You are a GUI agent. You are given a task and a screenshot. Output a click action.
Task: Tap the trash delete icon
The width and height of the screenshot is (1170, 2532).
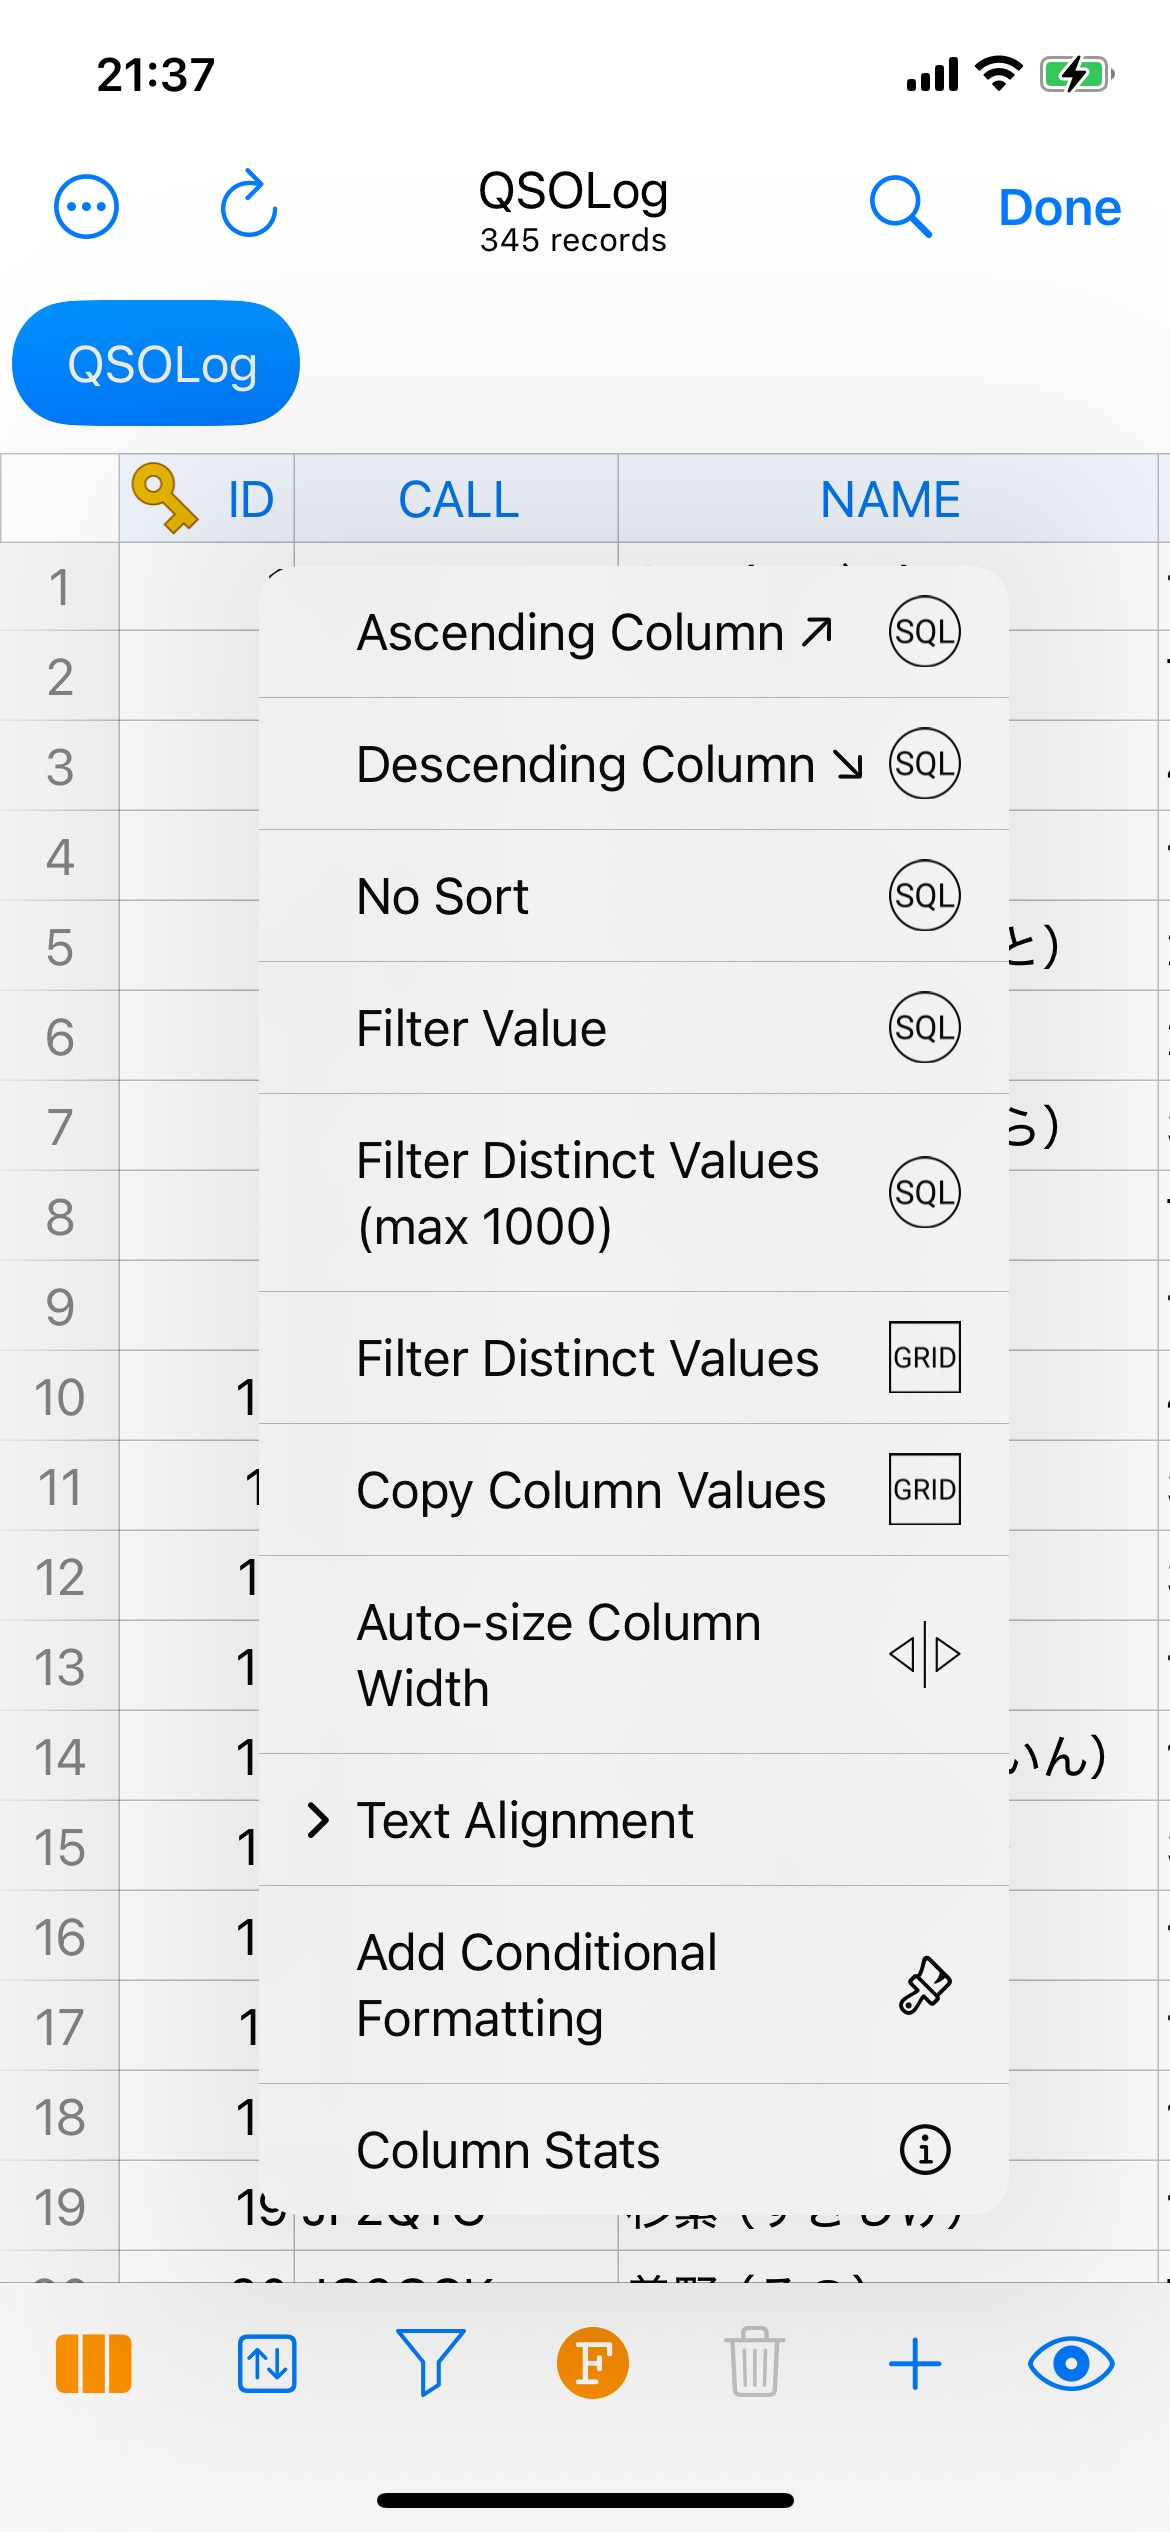755,2362
